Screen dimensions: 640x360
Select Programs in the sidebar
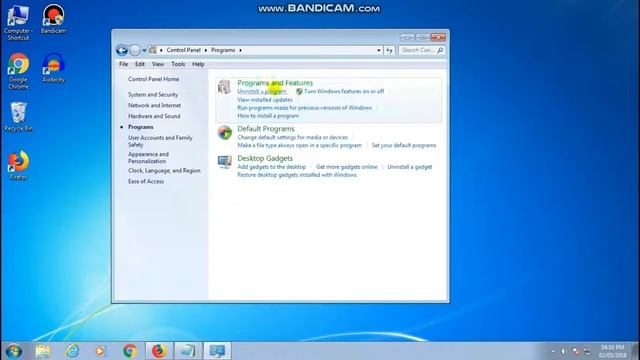(x=140, y=127)
